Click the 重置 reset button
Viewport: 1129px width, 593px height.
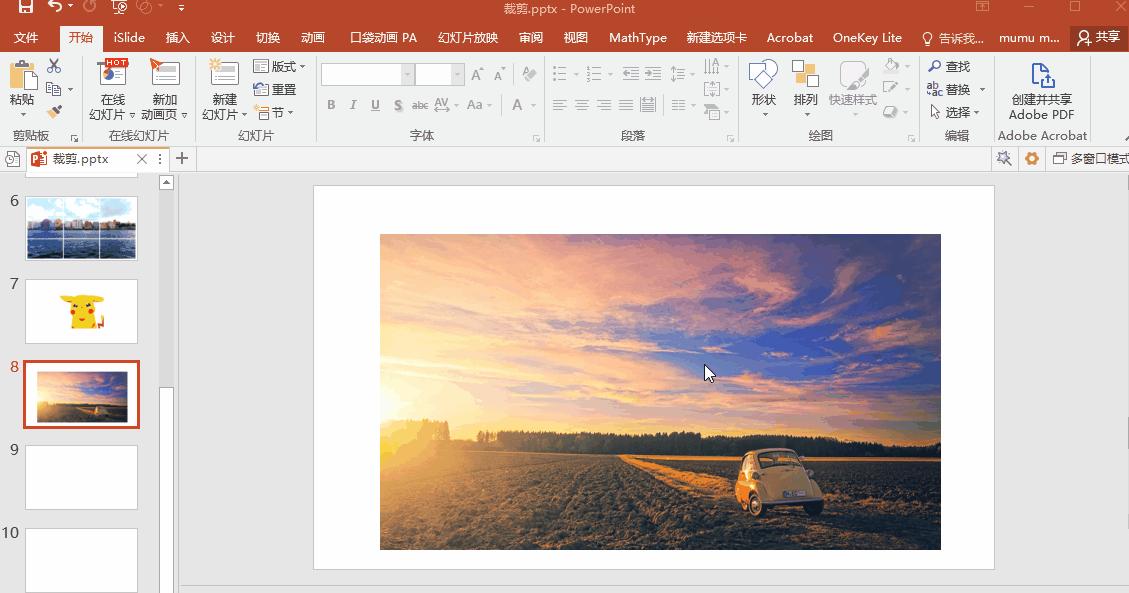(x=275, y=89)
